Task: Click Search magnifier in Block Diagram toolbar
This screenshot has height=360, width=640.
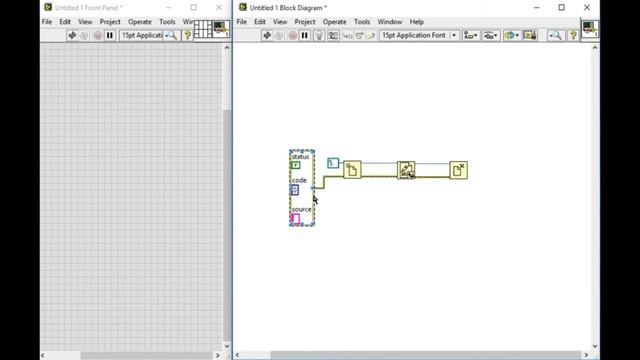Action: tap(555, 36)
